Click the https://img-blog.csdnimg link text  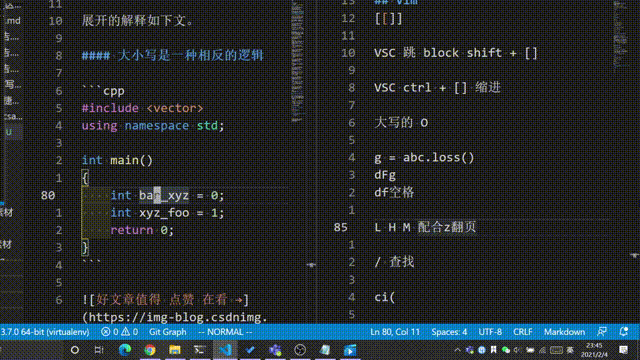click(x=175, y=317)
